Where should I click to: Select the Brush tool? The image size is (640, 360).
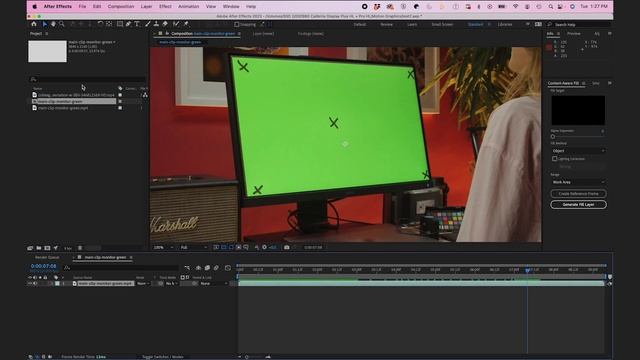(x=148, y=24)
